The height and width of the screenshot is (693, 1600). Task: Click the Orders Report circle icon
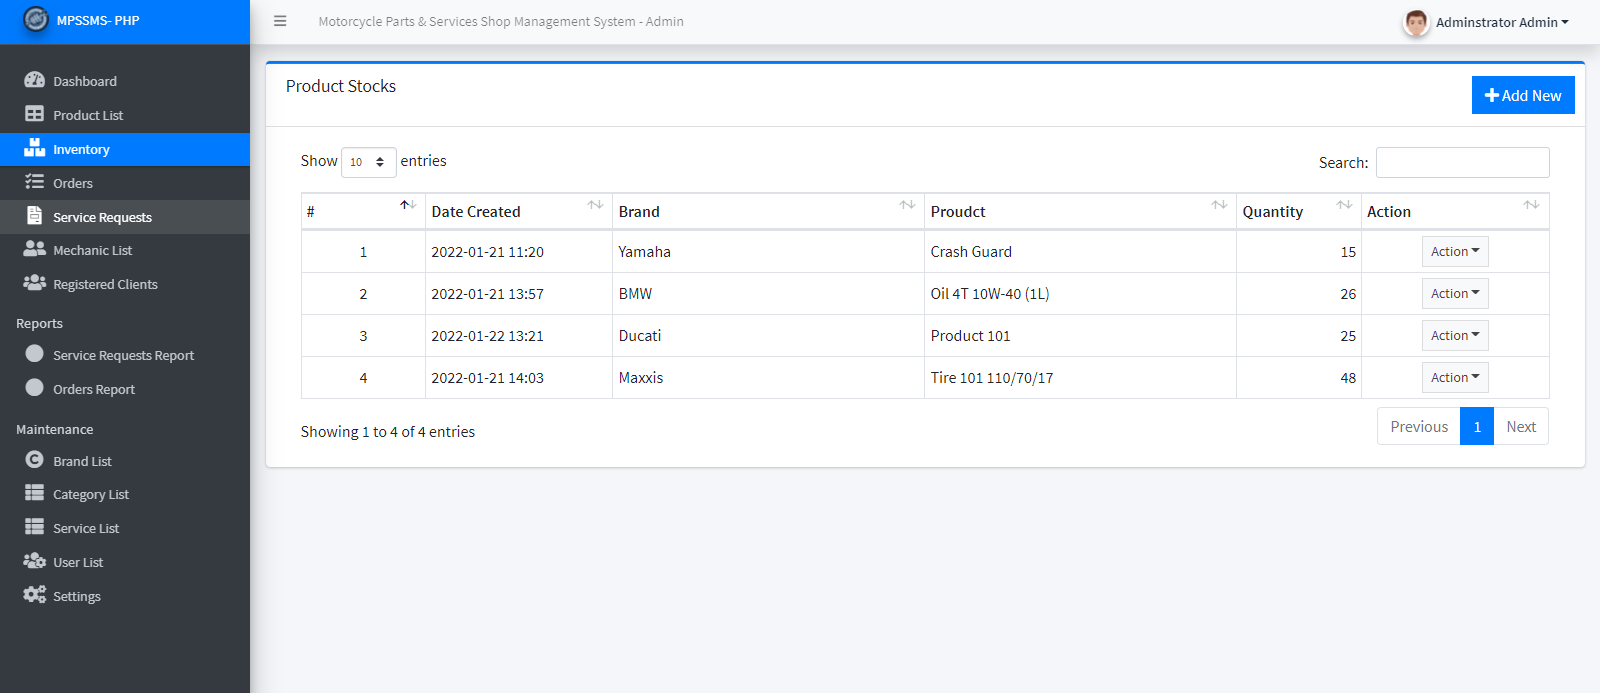click(35, 388)
